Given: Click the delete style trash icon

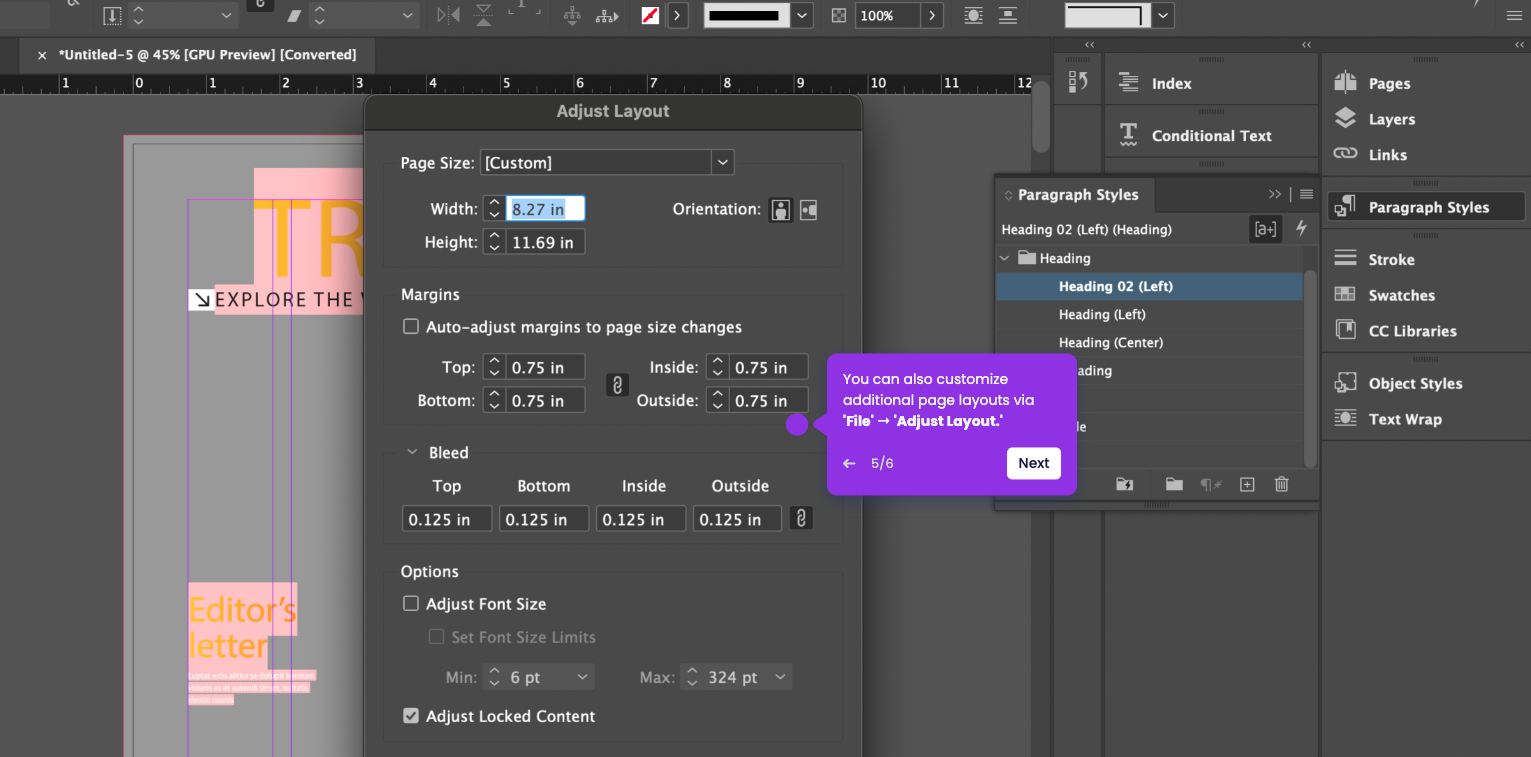Looking at the screenshot, I should (x=1281, y=484).
